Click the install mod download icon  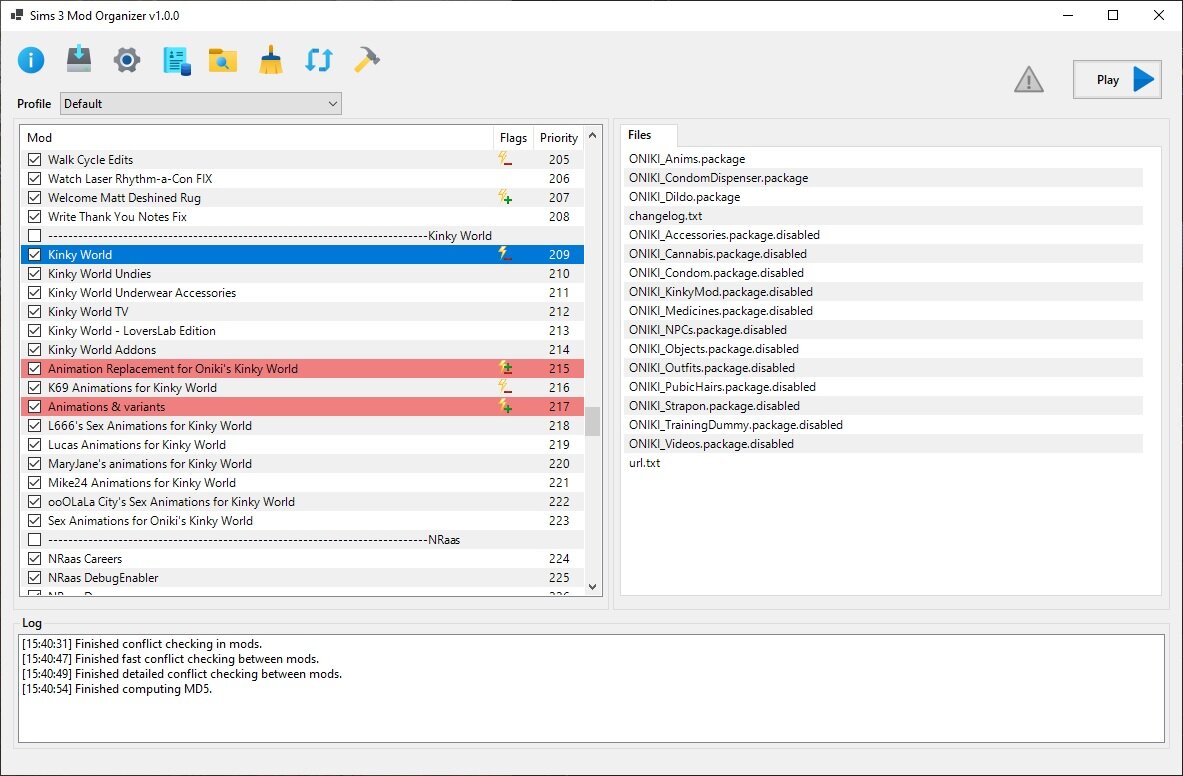[78, 60]
